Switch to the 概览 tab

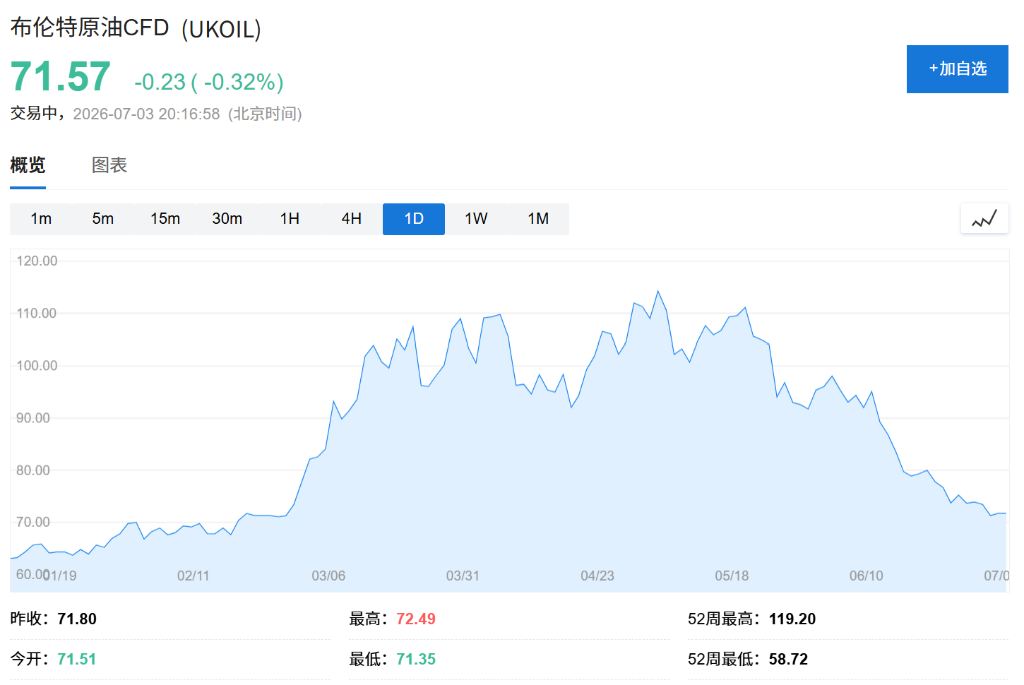pos(28,165)
